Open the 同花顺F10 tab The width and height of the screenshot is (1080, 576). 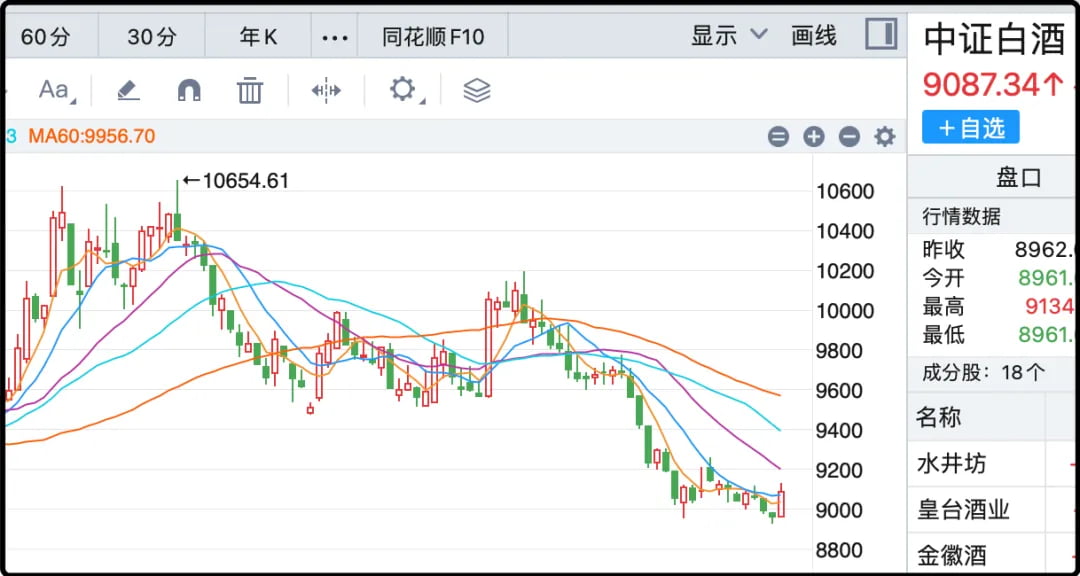point(433,37)
